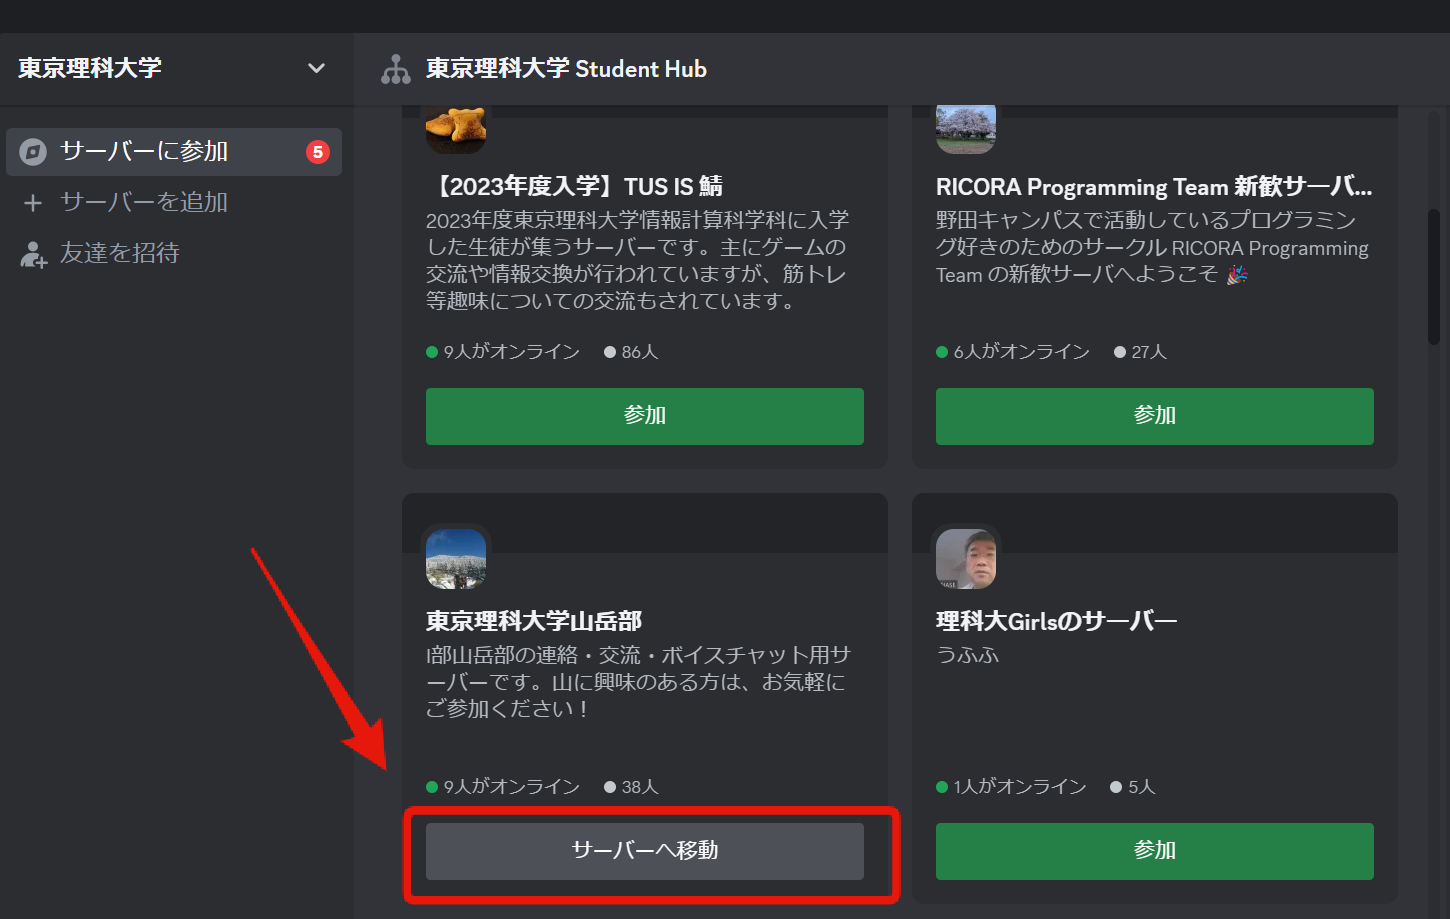Image resolution: width=1450 pixels, height=919 pixels.
Task: Click the 1人がオンライン status text
Action: pos(1019,787)
